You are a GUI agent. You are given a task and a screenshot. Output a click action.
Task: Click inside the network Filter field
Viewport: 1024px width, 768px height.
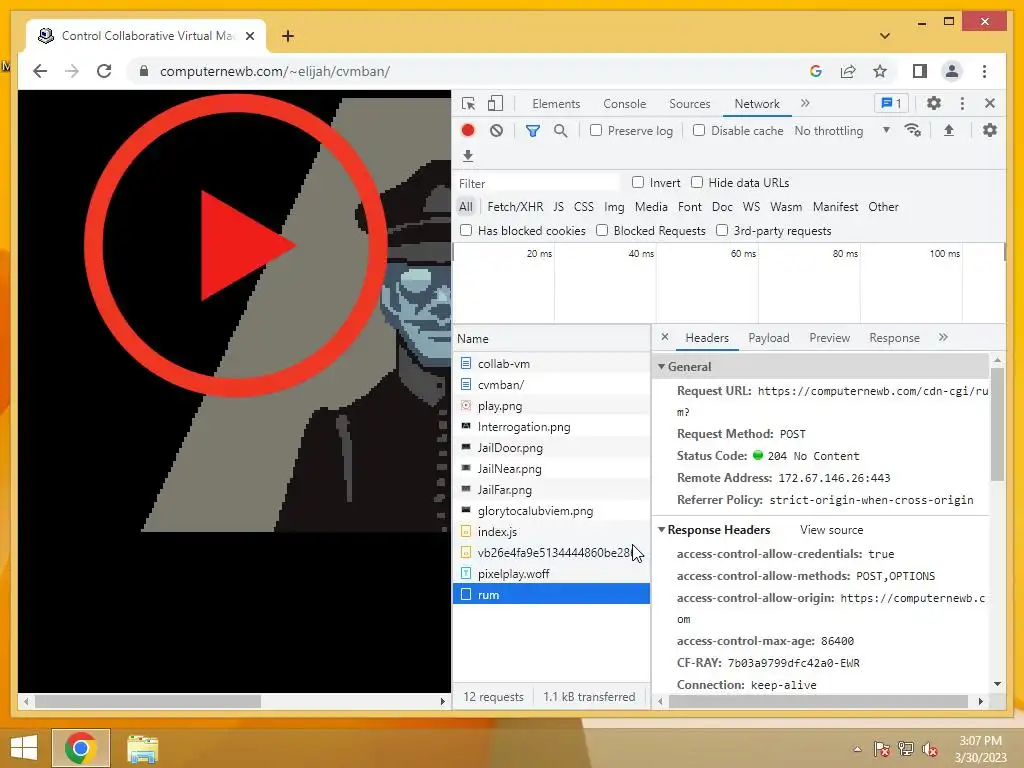pos(538,184)
